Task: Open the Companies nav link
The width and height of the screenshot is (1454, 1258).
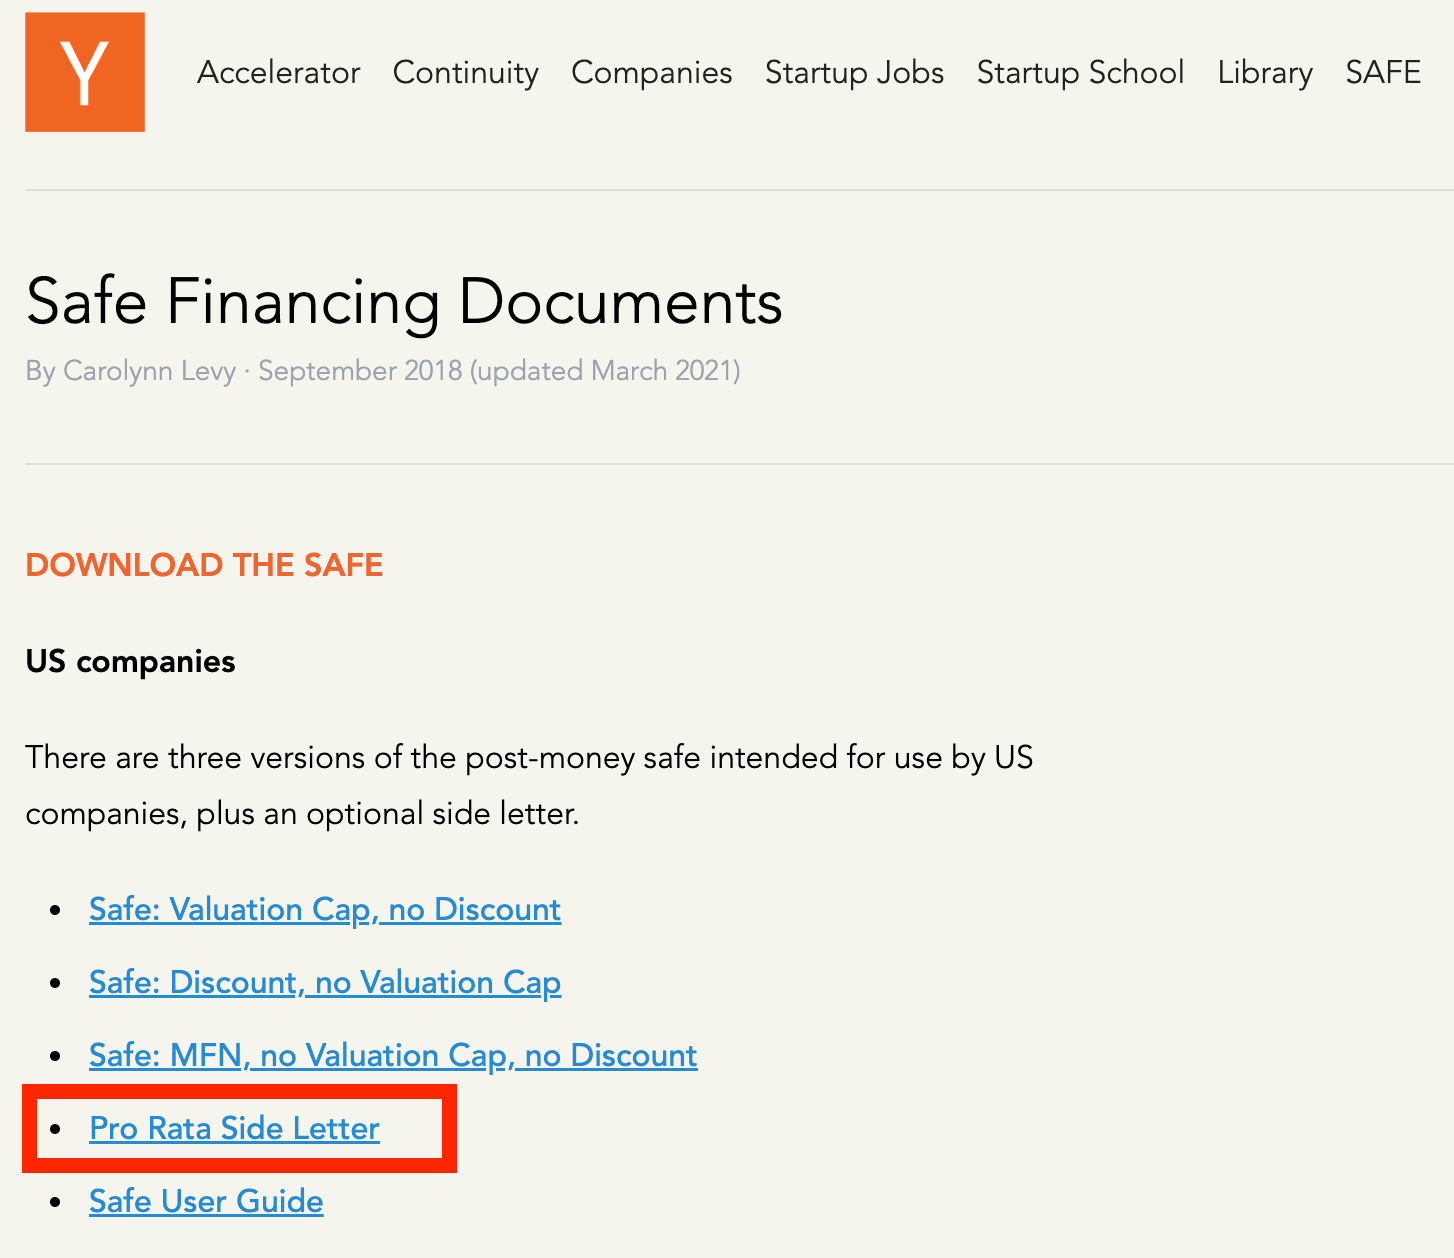Action: pyautogui.click(x=651, y=72)
